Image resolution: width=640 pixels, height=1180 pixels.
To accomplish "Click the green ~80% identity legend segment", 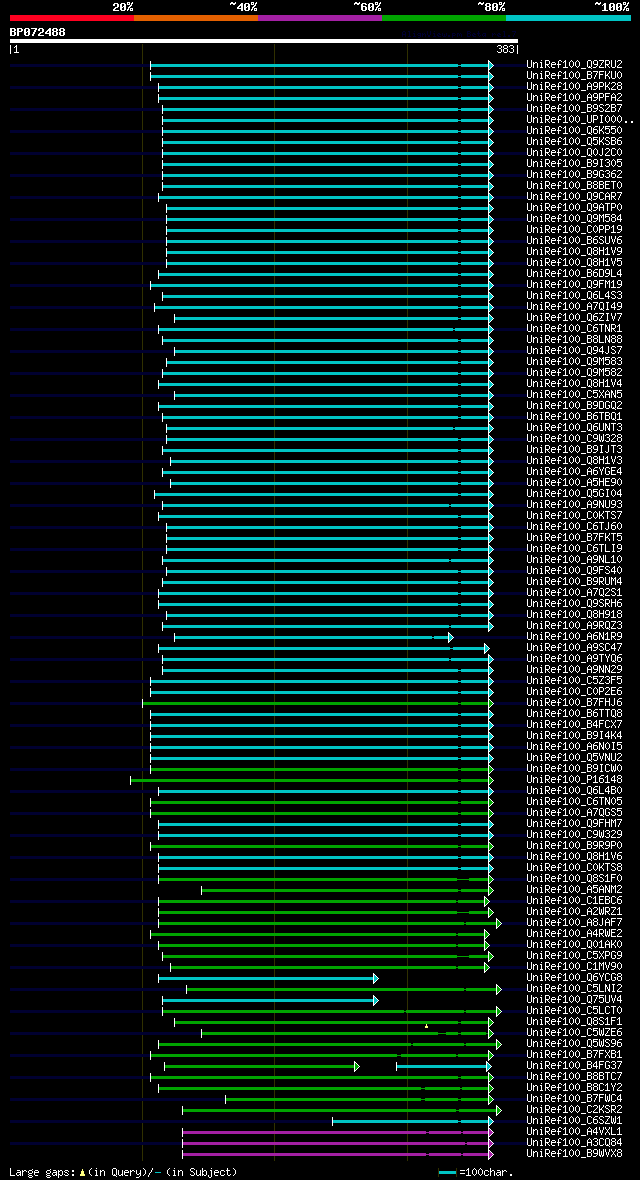I will (x=444, y=17).
